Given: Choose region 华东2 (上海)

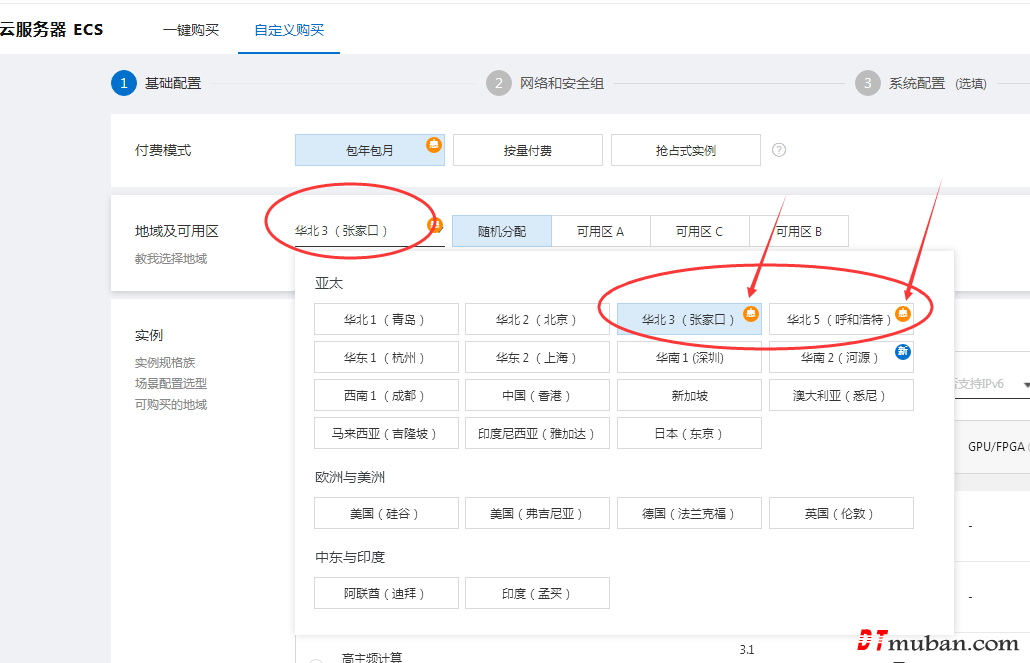Looking at the screenshot, I should [537, 357].
